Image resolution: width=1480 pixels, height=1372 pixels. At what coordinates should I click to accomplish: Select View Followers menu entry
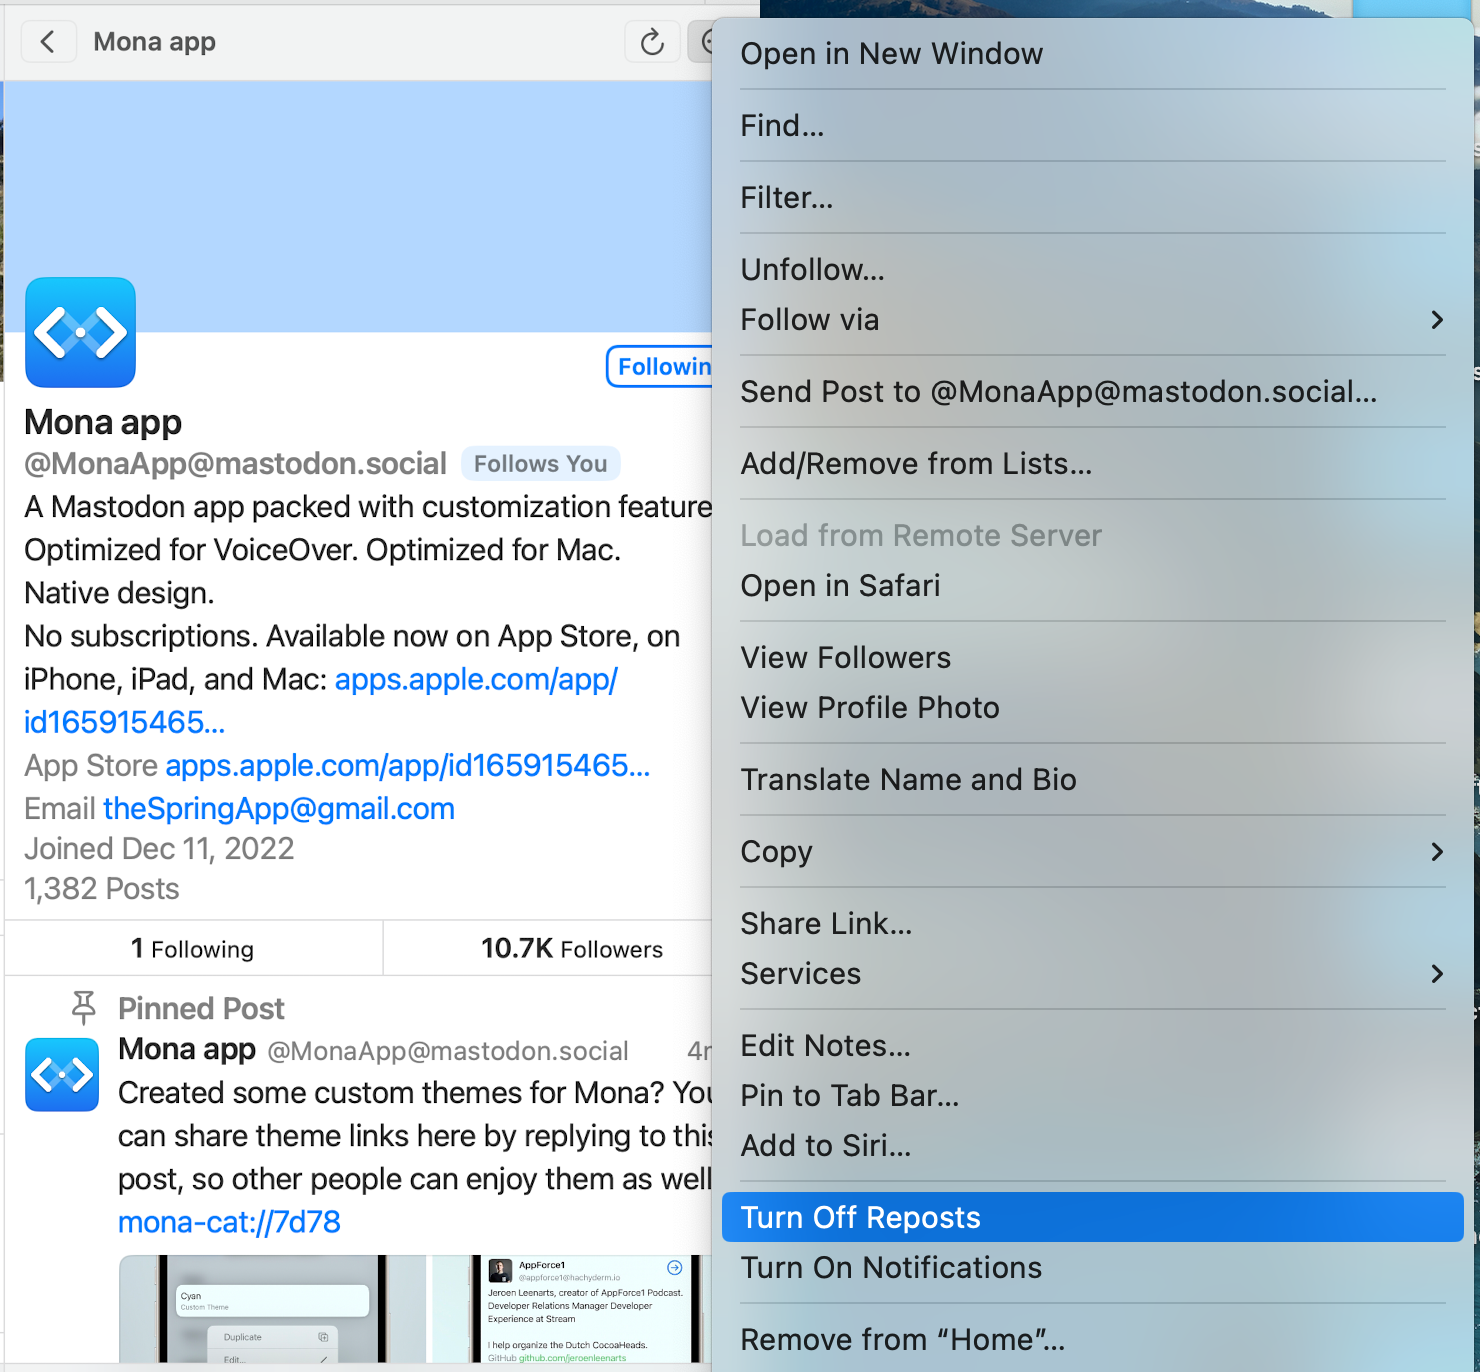coord(1093,658)
